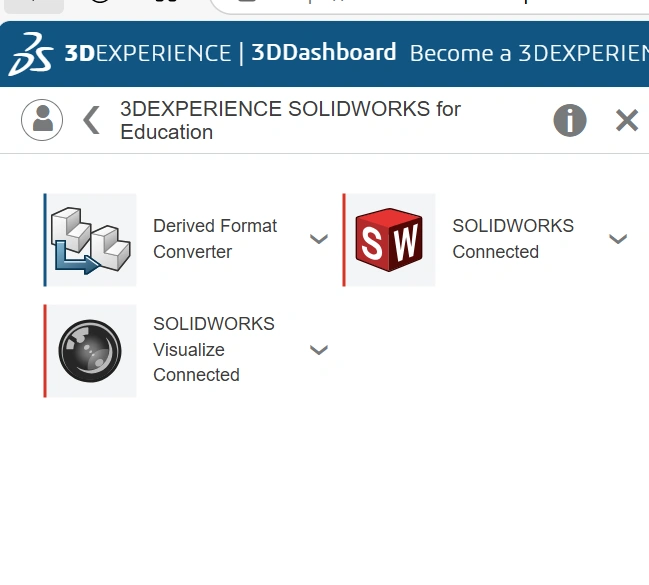Open the "Become a 3DEXPERIENCE" dashboard tab
649x585 pixels.
pyautogui.click(x=528, y=53)
